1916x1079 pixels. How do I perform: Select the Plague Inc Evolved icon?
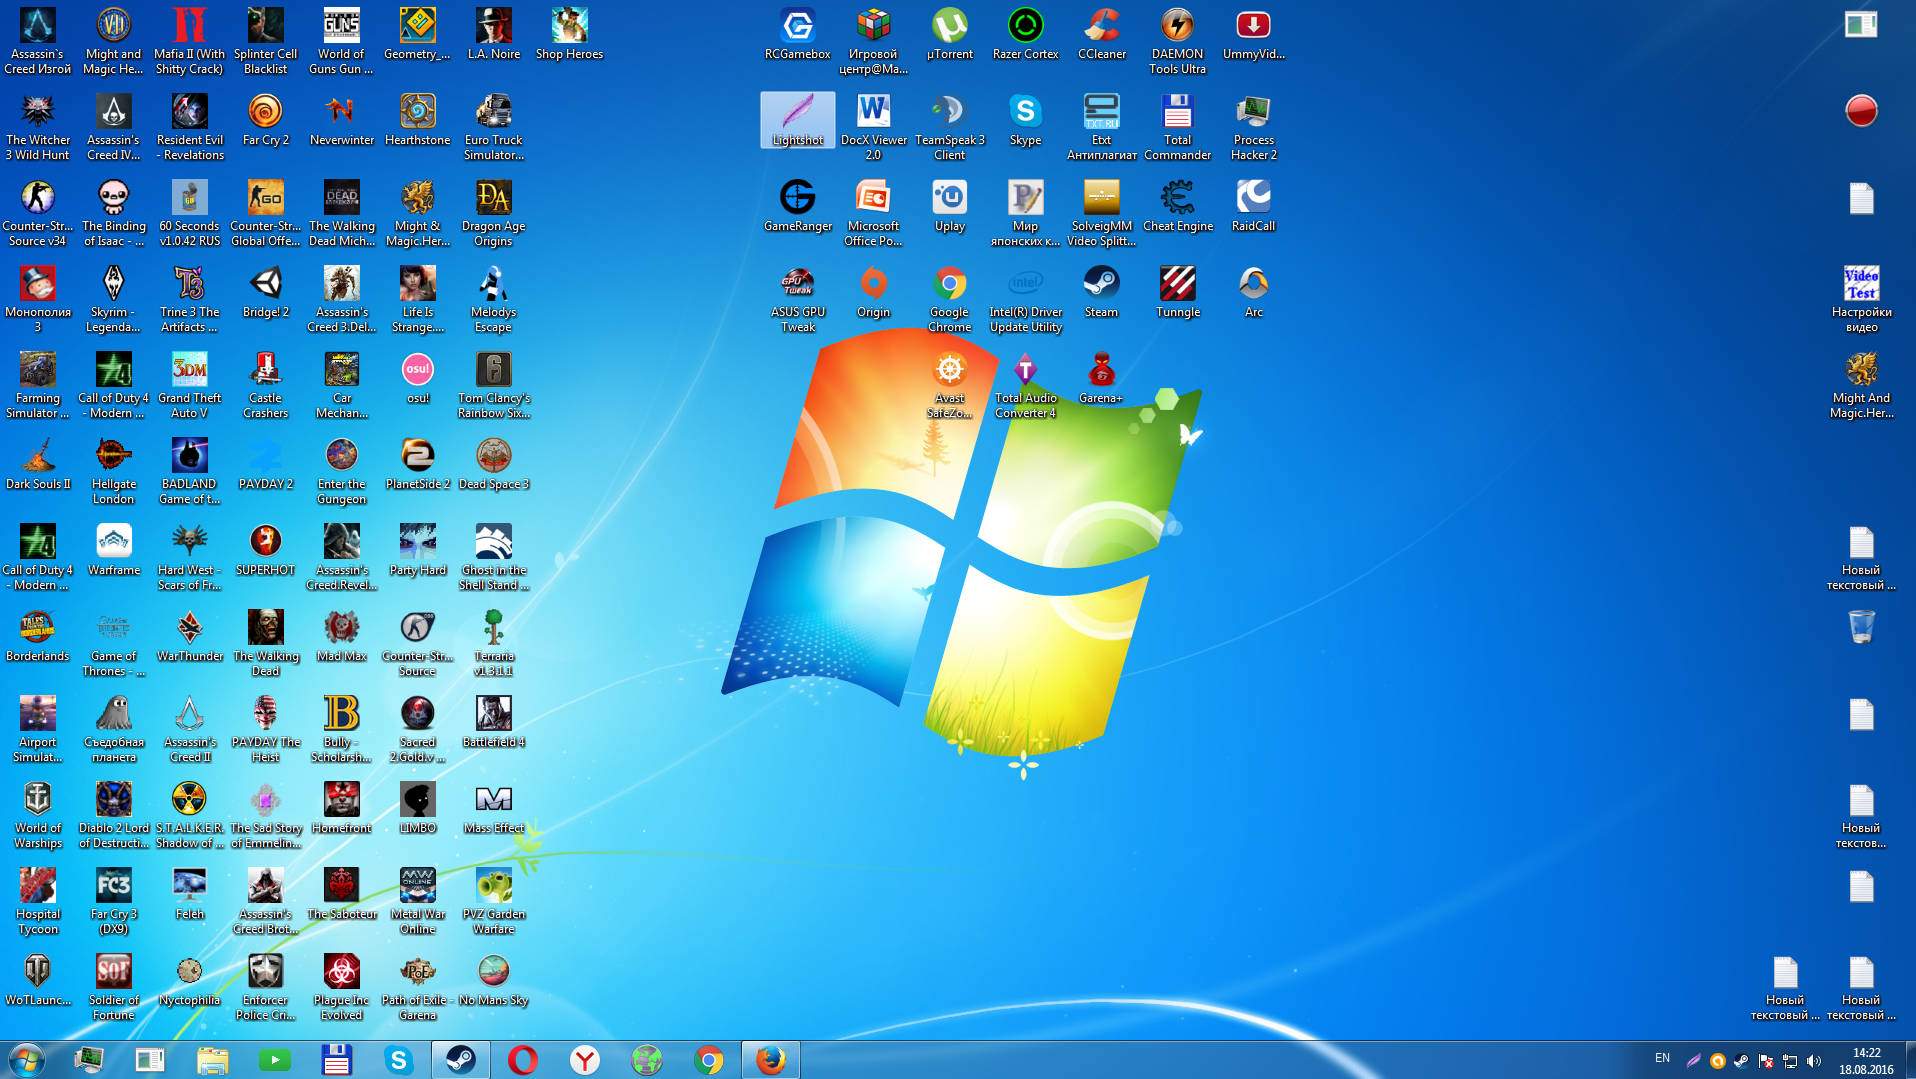341,987
